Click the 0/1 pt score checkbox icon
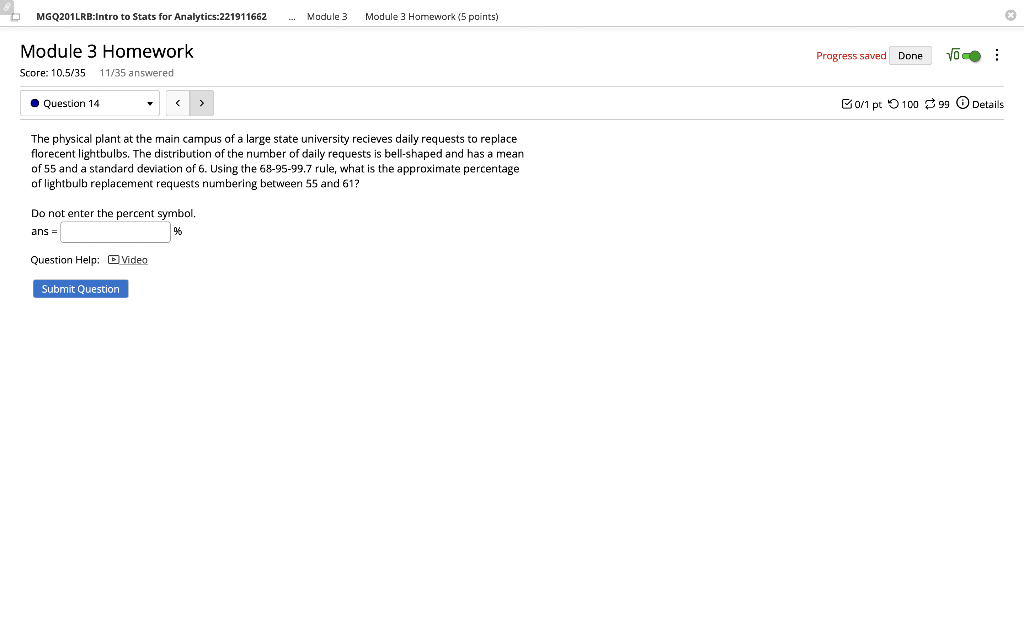1024x640 pixels. [x=847, y=104]
